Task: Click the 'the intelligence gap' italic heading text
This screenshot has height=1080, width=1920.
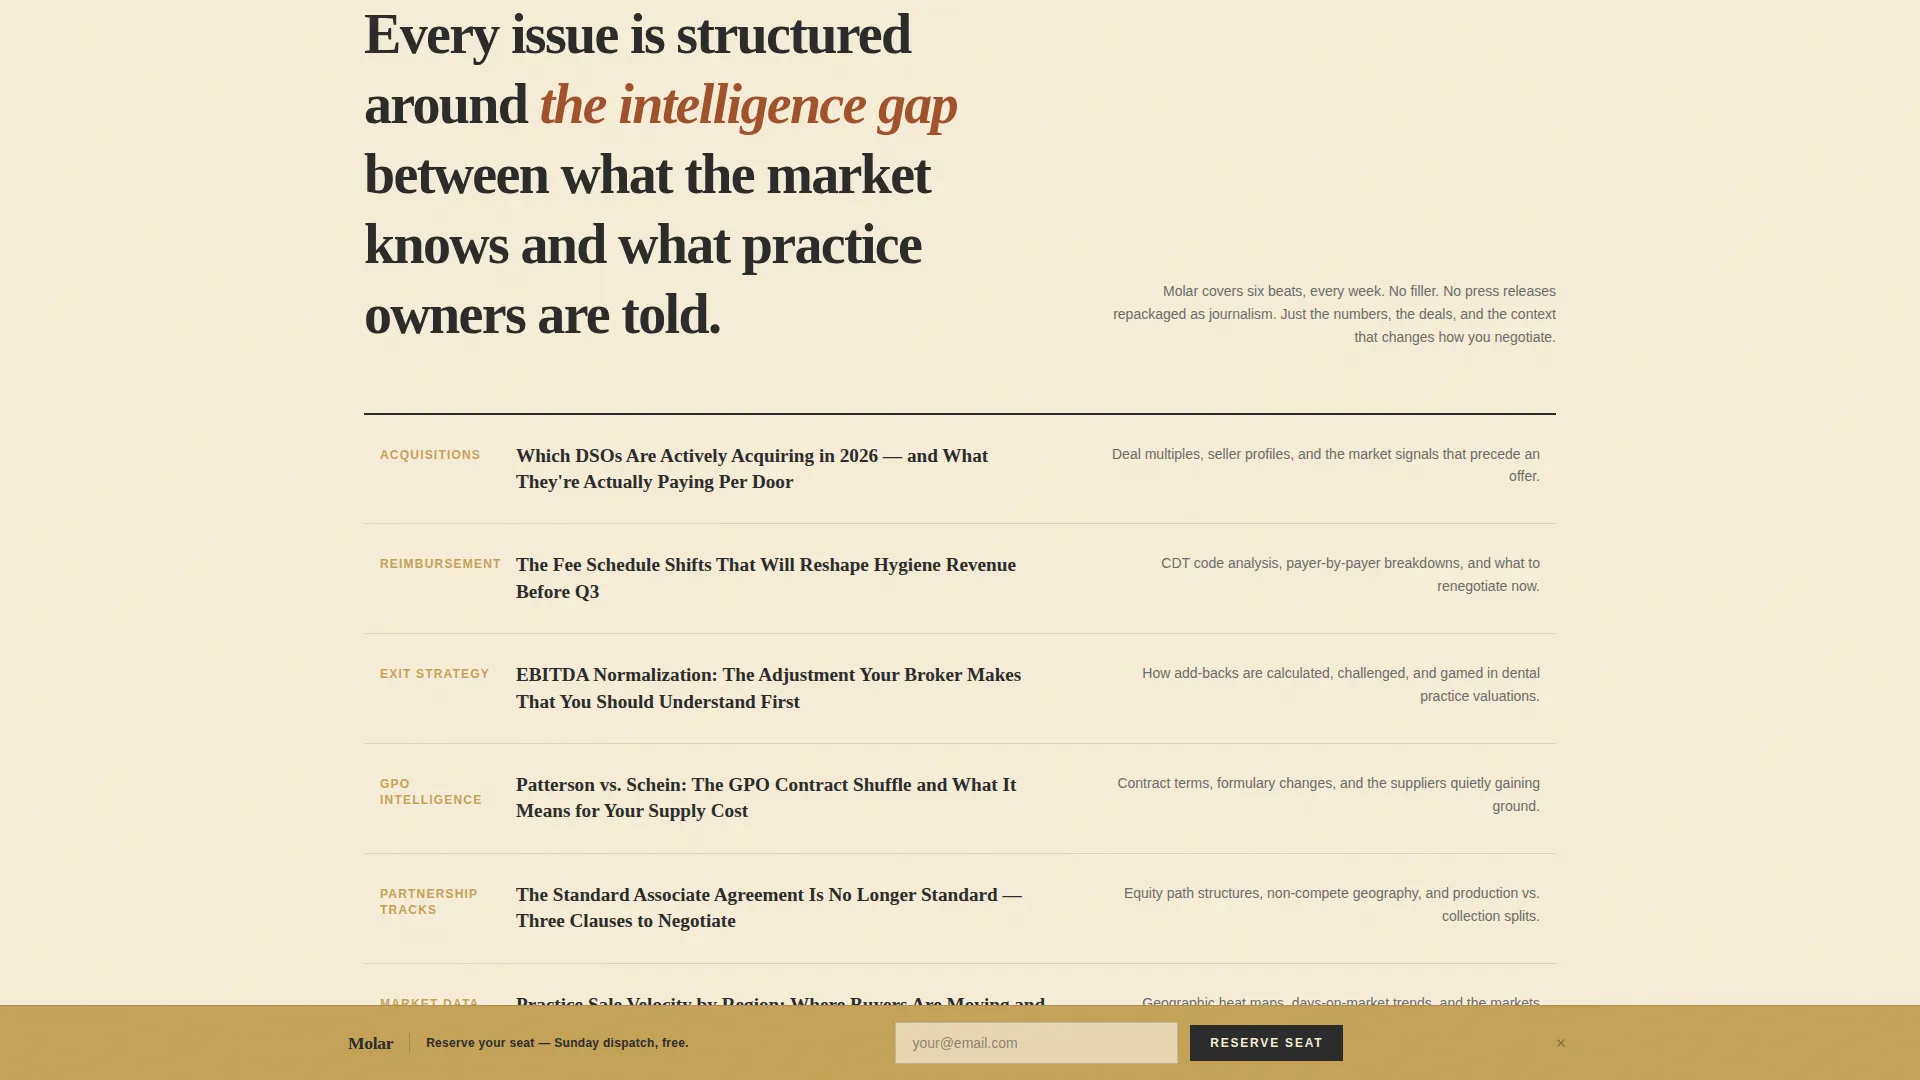Action: (748, 105)
